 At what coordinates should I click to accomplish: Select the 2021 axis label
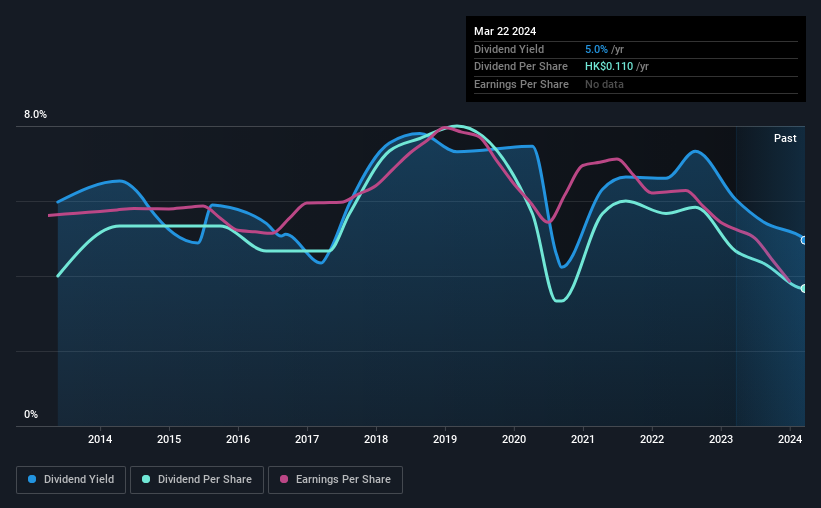[x=583, y=439]
